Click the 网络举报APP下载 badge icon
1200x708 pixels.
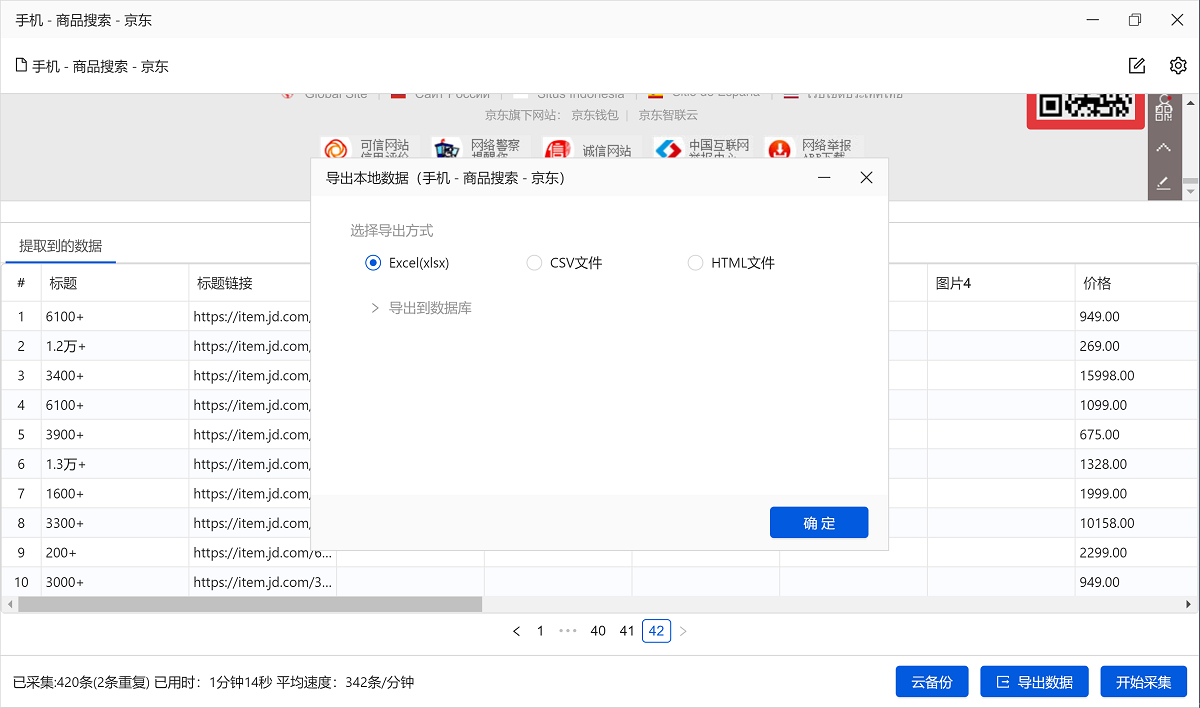[x=779, y=151]
